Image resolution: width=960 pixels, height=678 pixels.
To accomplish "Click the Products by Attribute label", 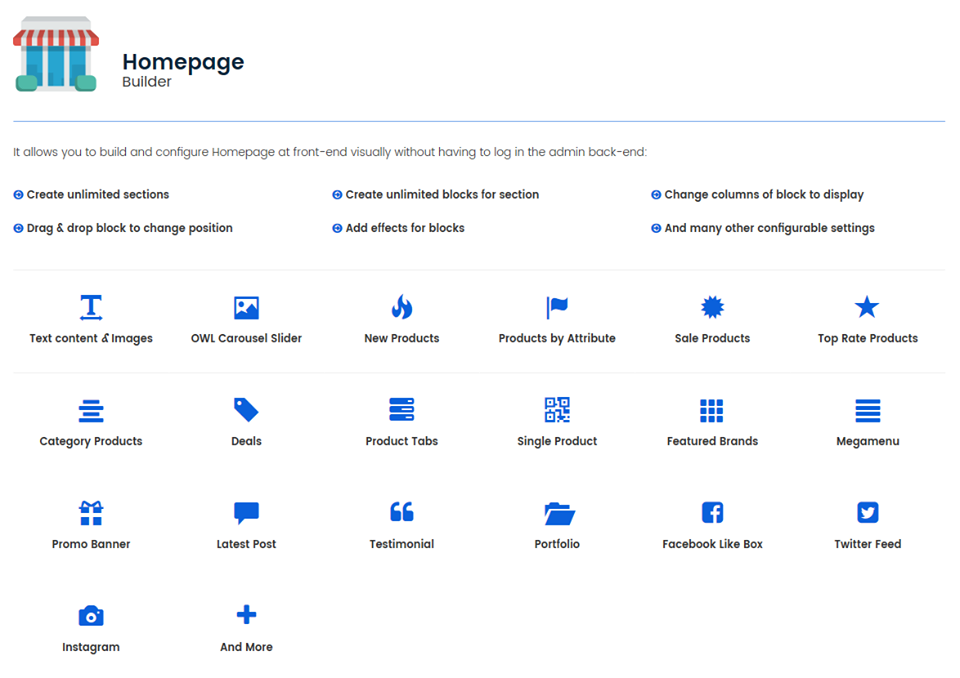I will click(557, 338).
